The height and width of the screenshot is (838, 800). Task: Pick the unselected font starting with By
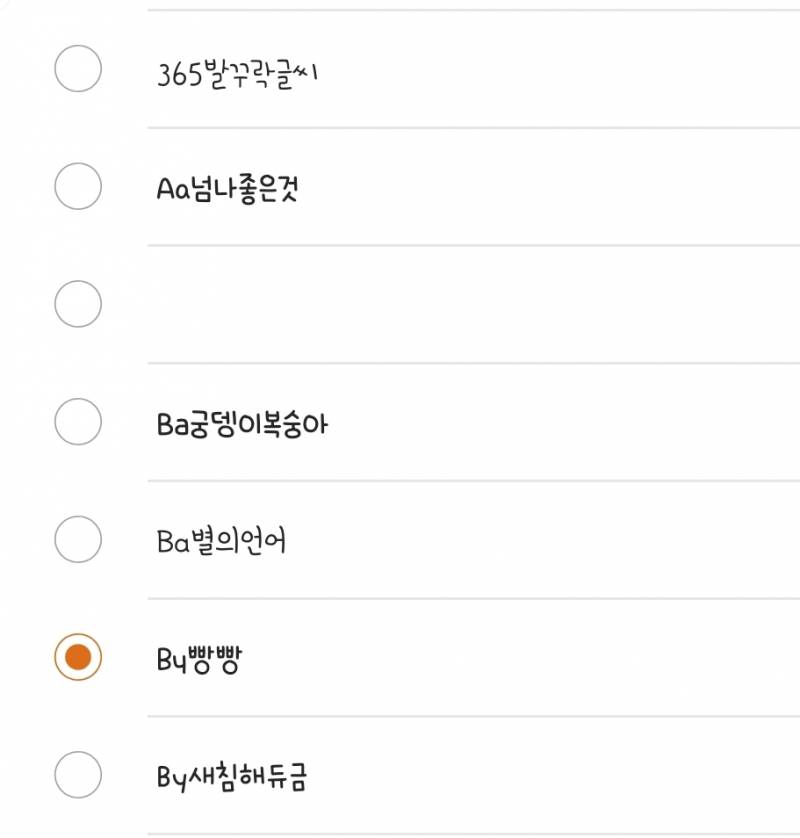77,775
